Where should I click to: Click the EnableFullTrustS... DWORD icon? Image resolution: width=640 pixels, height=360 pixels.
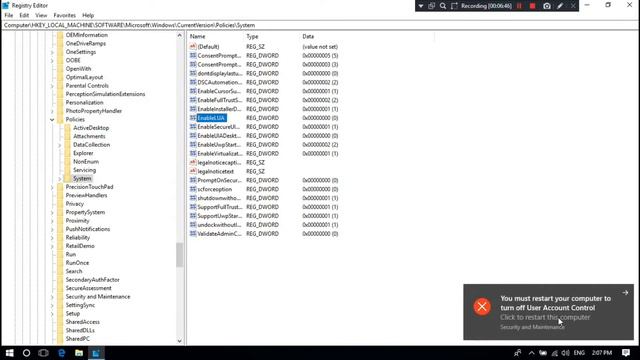click(x=193, y=100)
